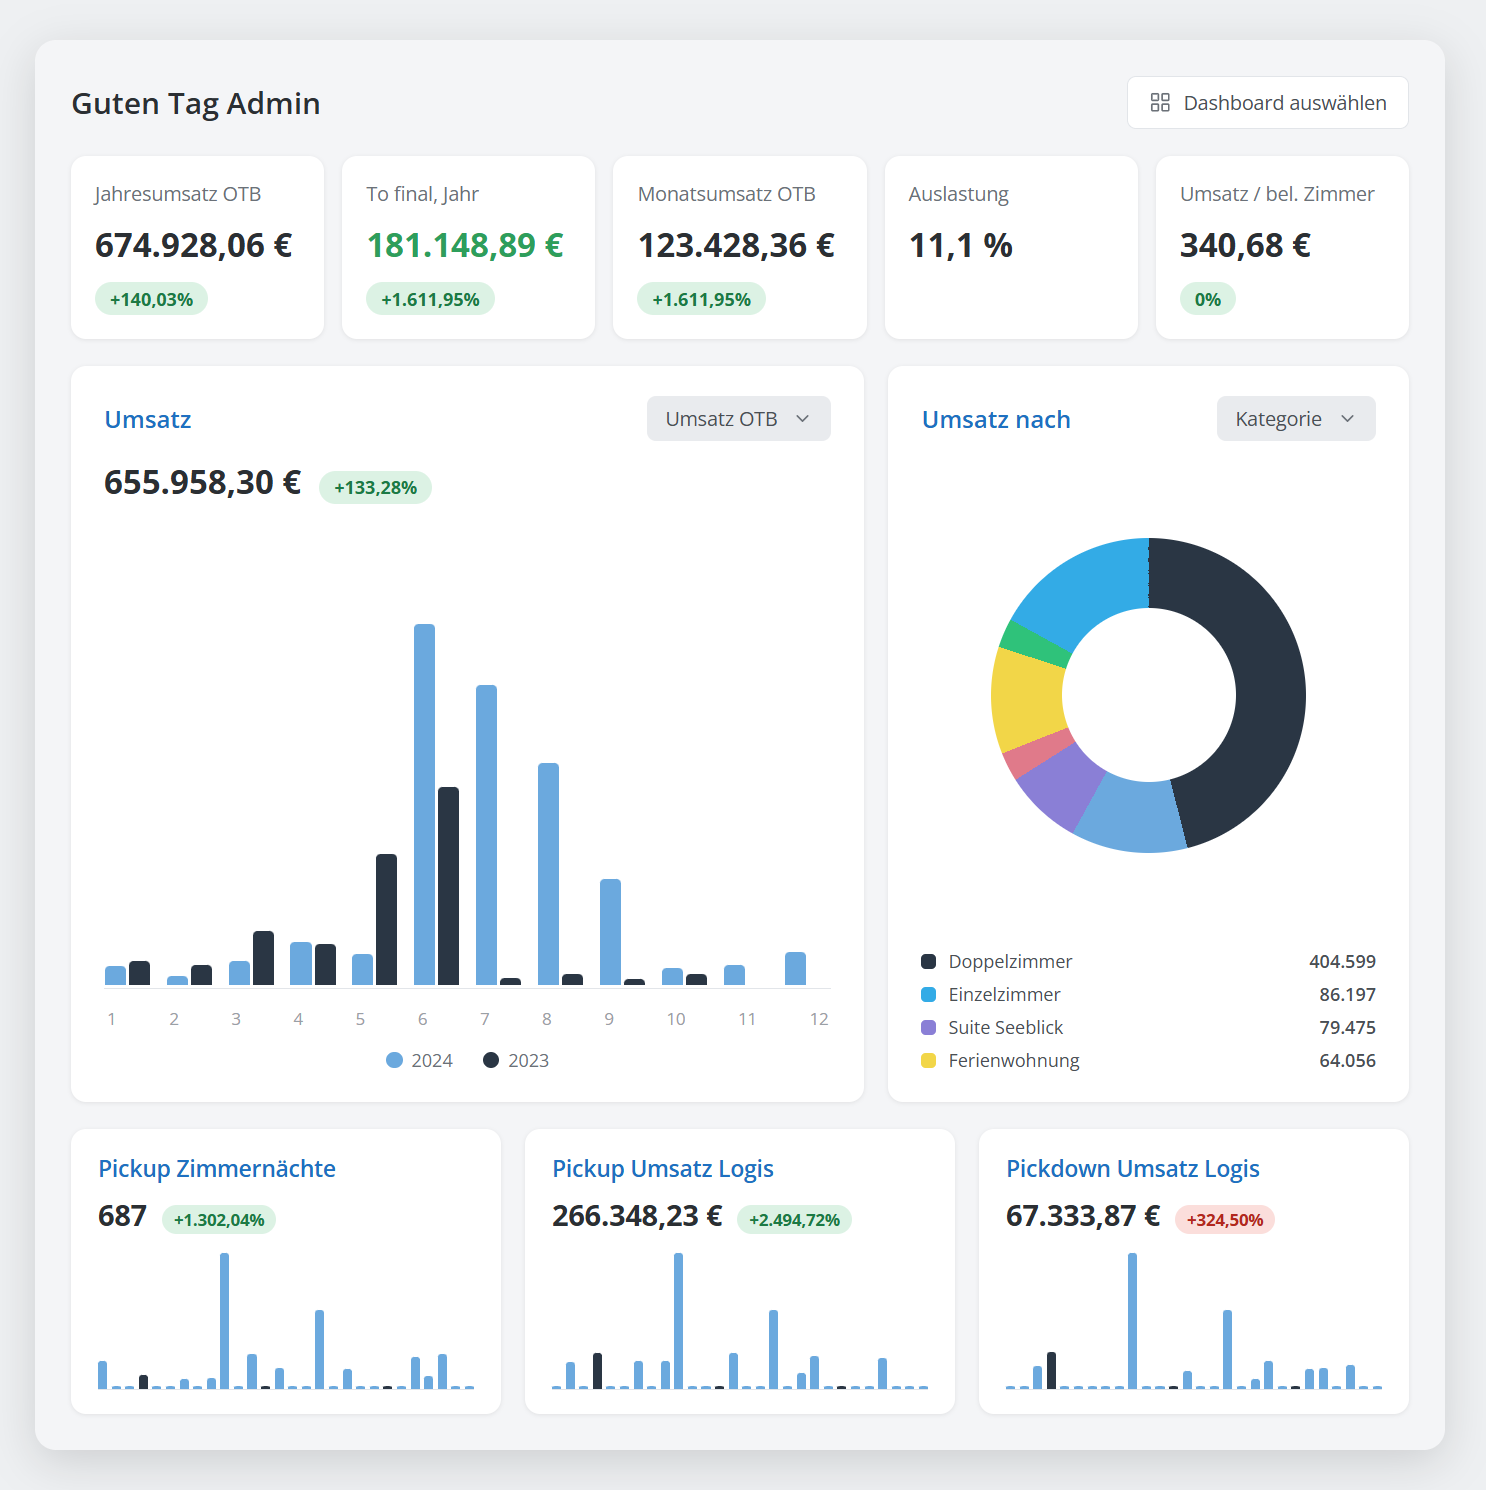Click the +140,03% badge
Image resolution: width=1486 pixels, height=1490 pixels.
(151, 299)
